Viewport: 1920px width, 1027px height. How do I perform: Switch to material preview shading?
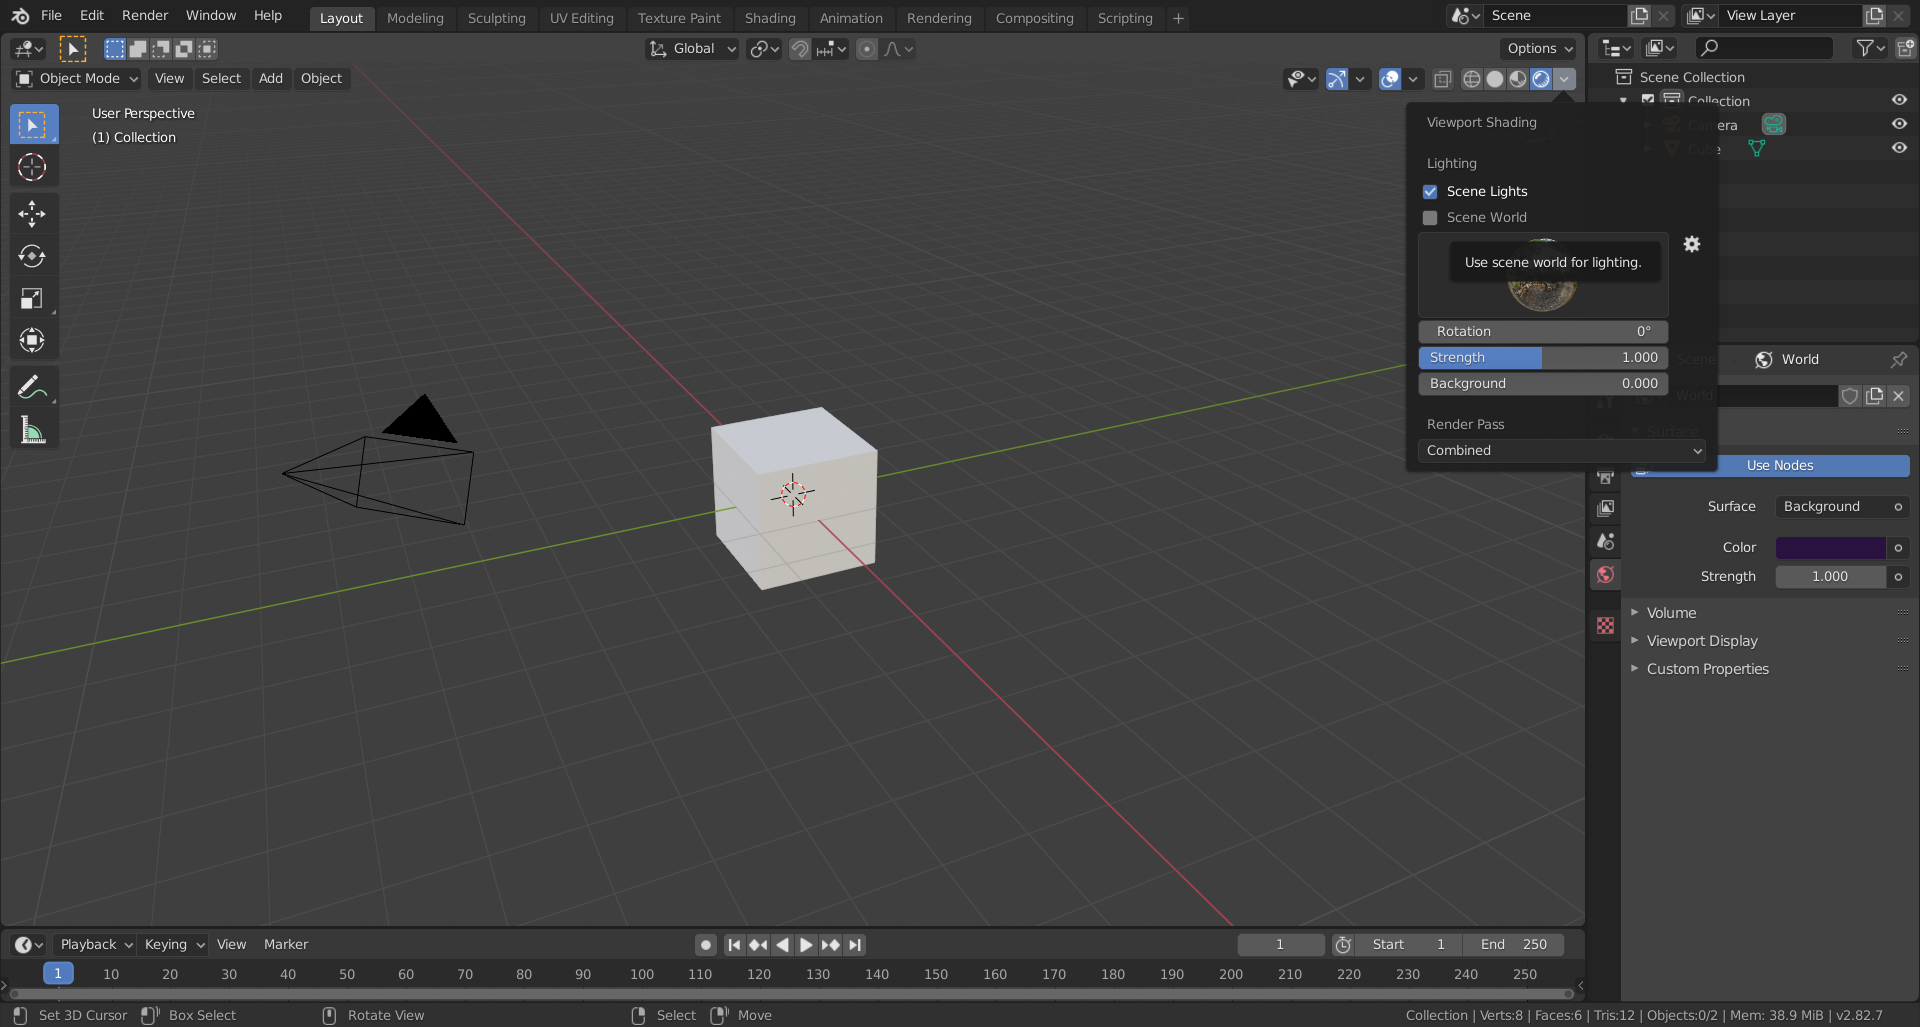1518,79
